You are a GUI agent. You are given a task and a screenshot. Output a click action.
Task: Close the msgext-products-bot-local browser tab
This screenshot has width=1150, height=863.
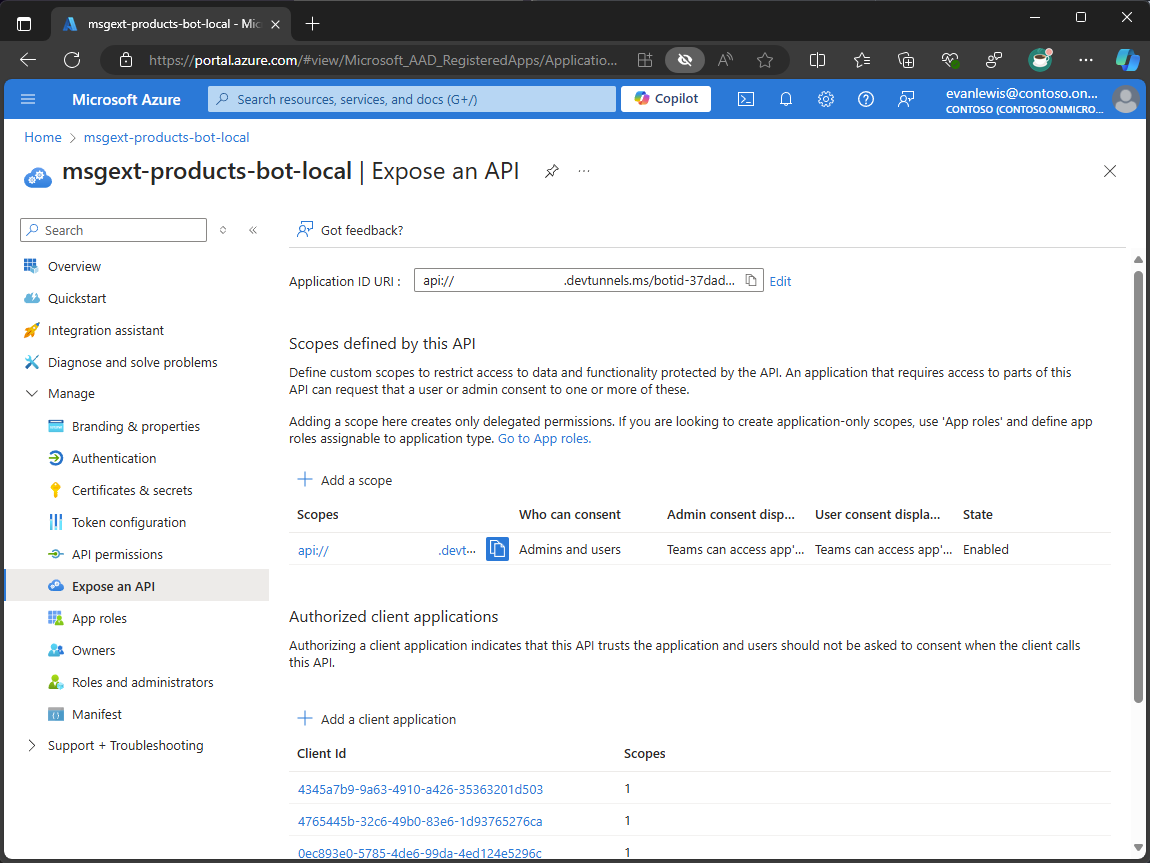(276, 24)
